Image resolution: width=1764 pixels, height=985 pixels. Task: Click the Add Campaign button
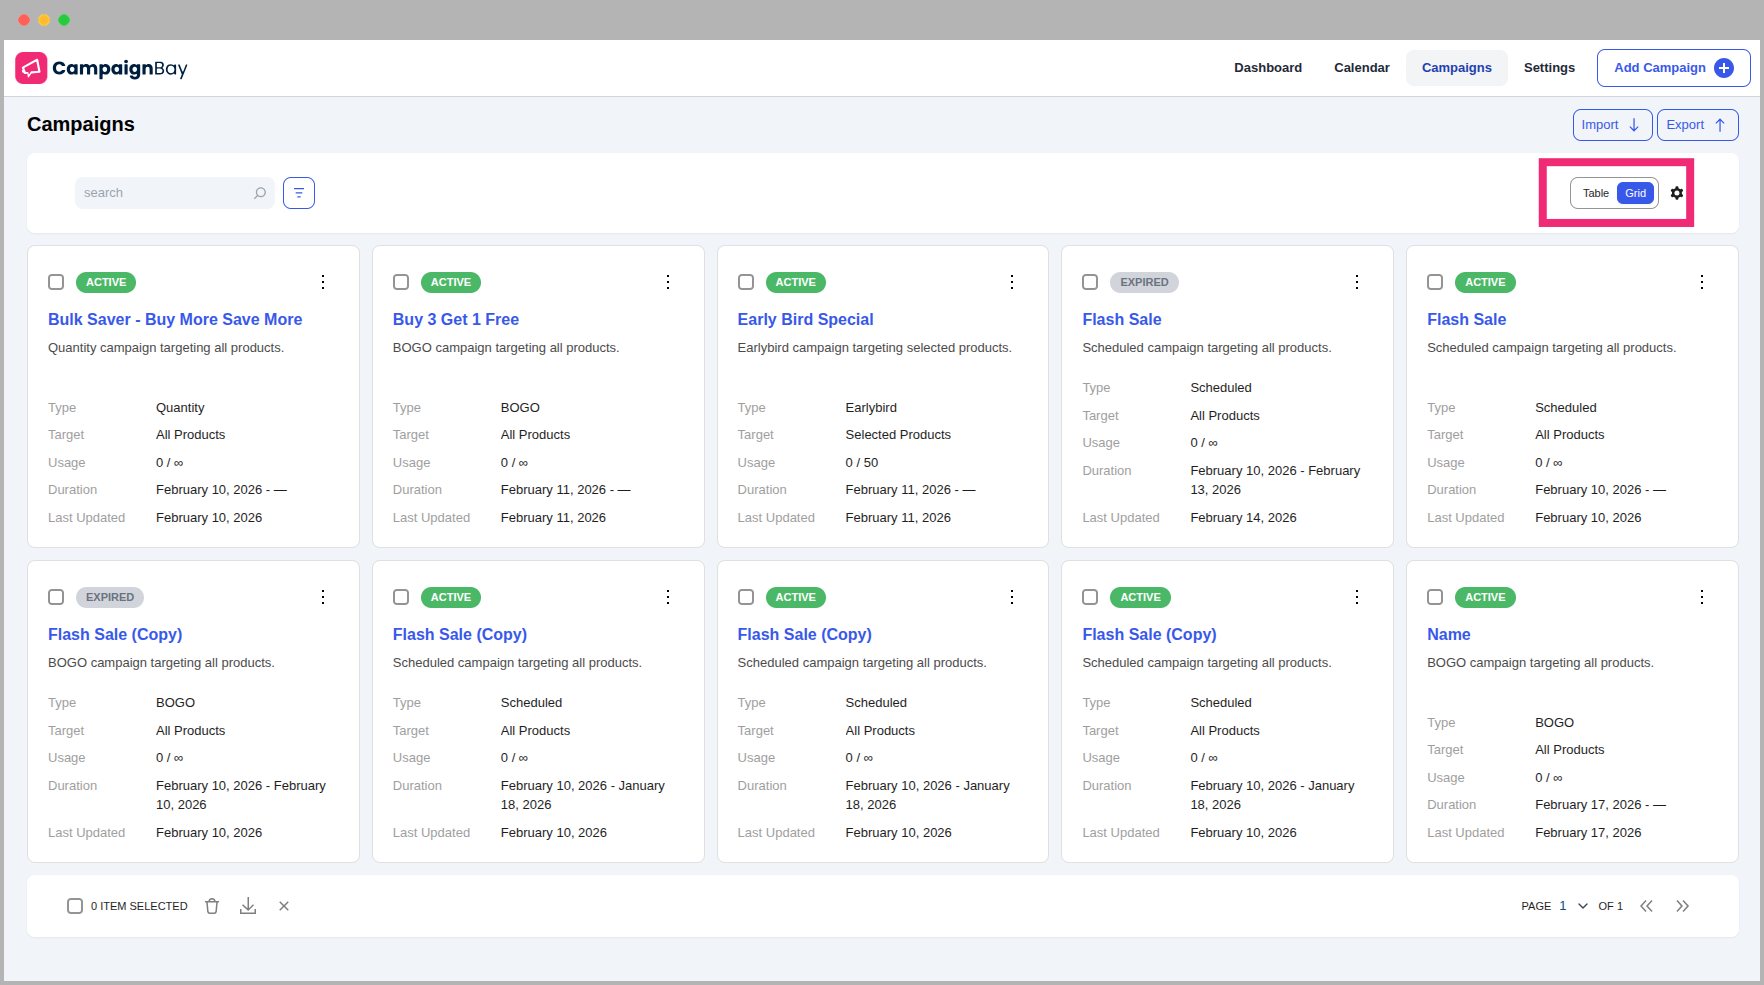point(1673,67)
